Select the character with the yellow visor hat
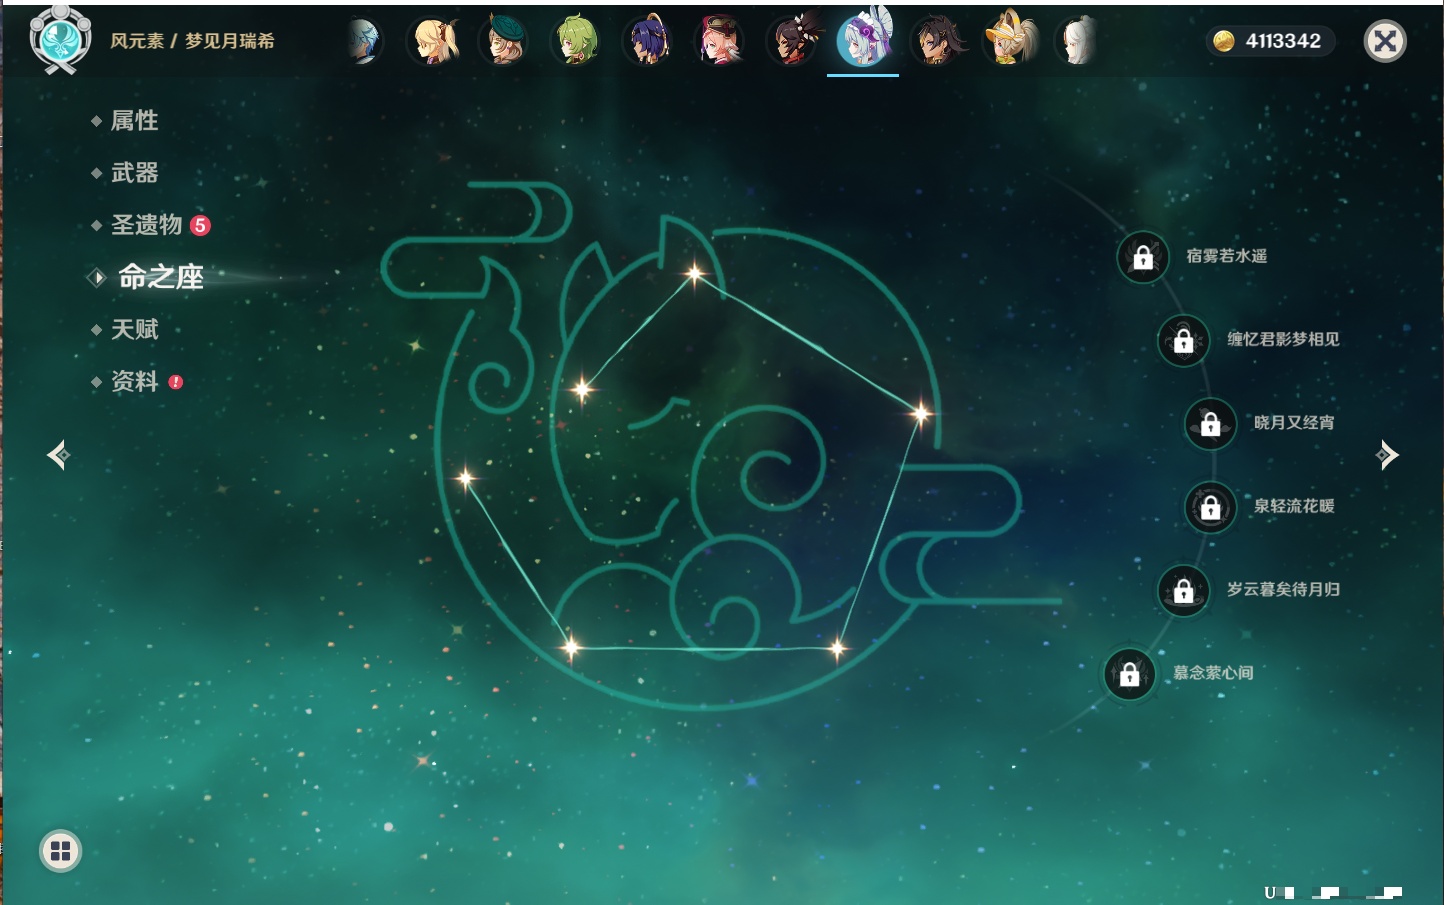 tap(1009, 39)
